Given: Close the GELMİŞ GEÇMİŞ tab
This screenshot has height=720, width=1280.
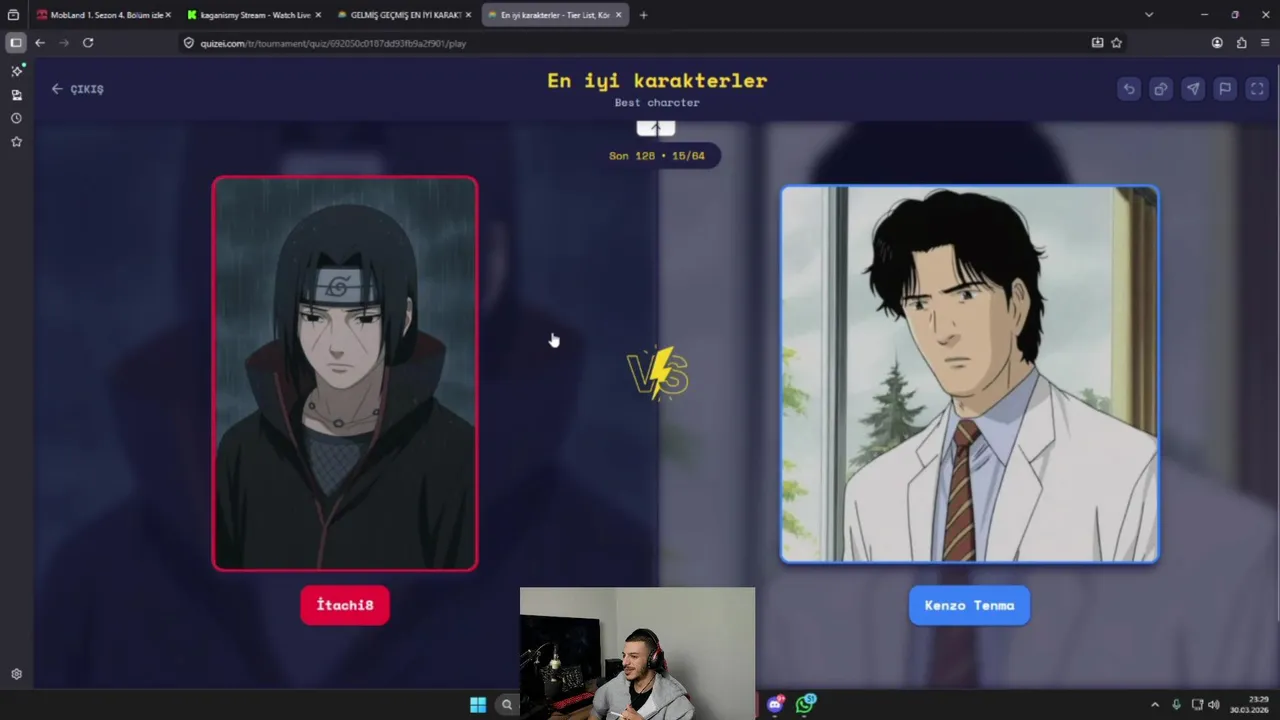Looking at the screenshot, I should pyautogui.click(x=468, y=15).
